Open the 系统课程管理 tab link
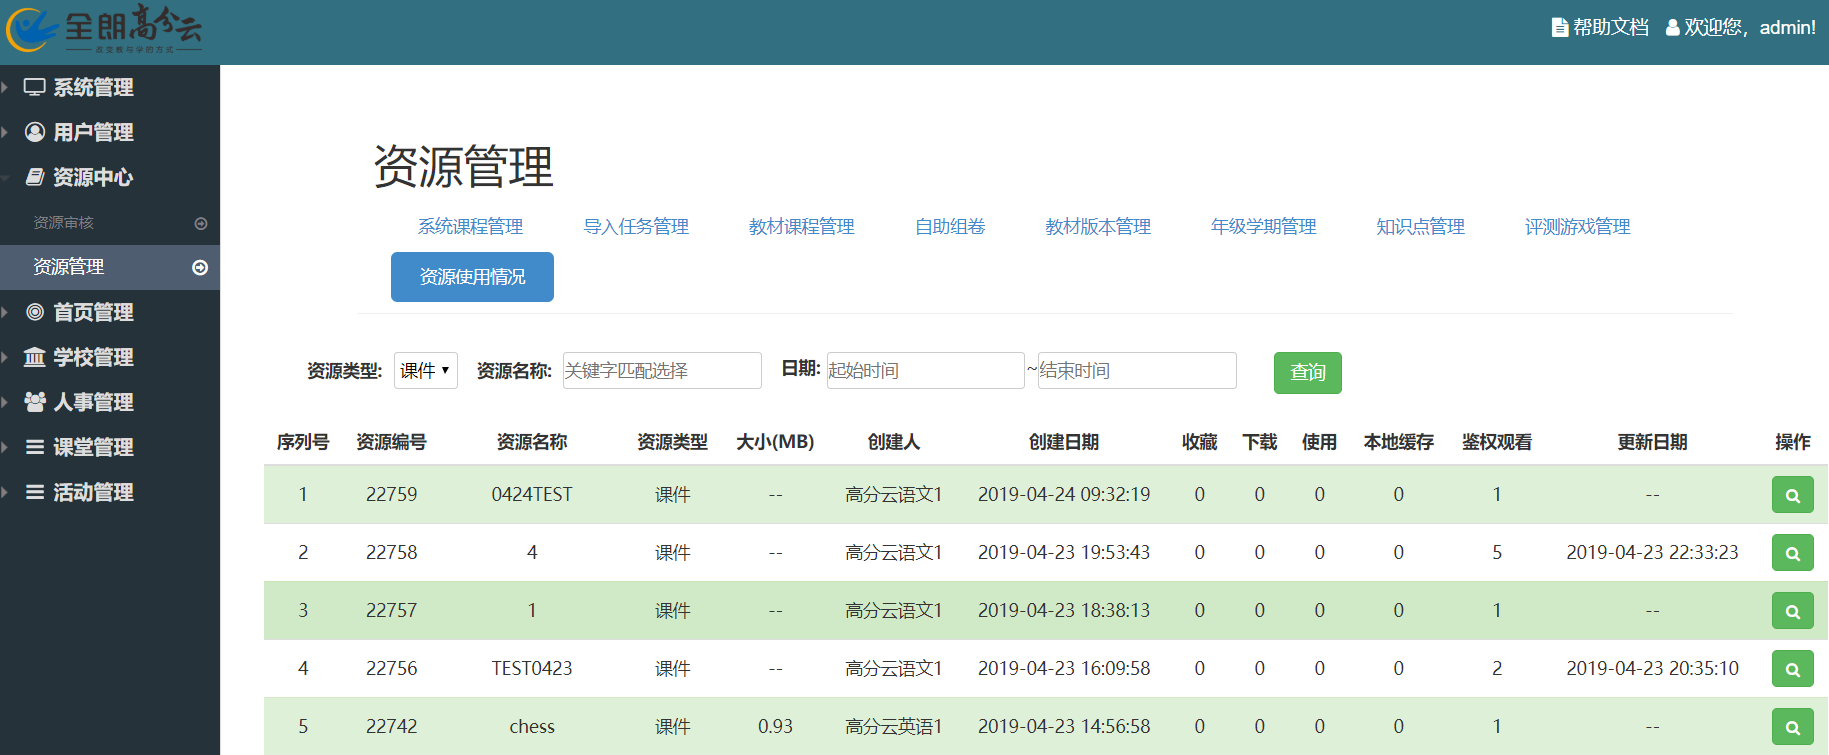 pyautogui.click(x=470, y=227)
